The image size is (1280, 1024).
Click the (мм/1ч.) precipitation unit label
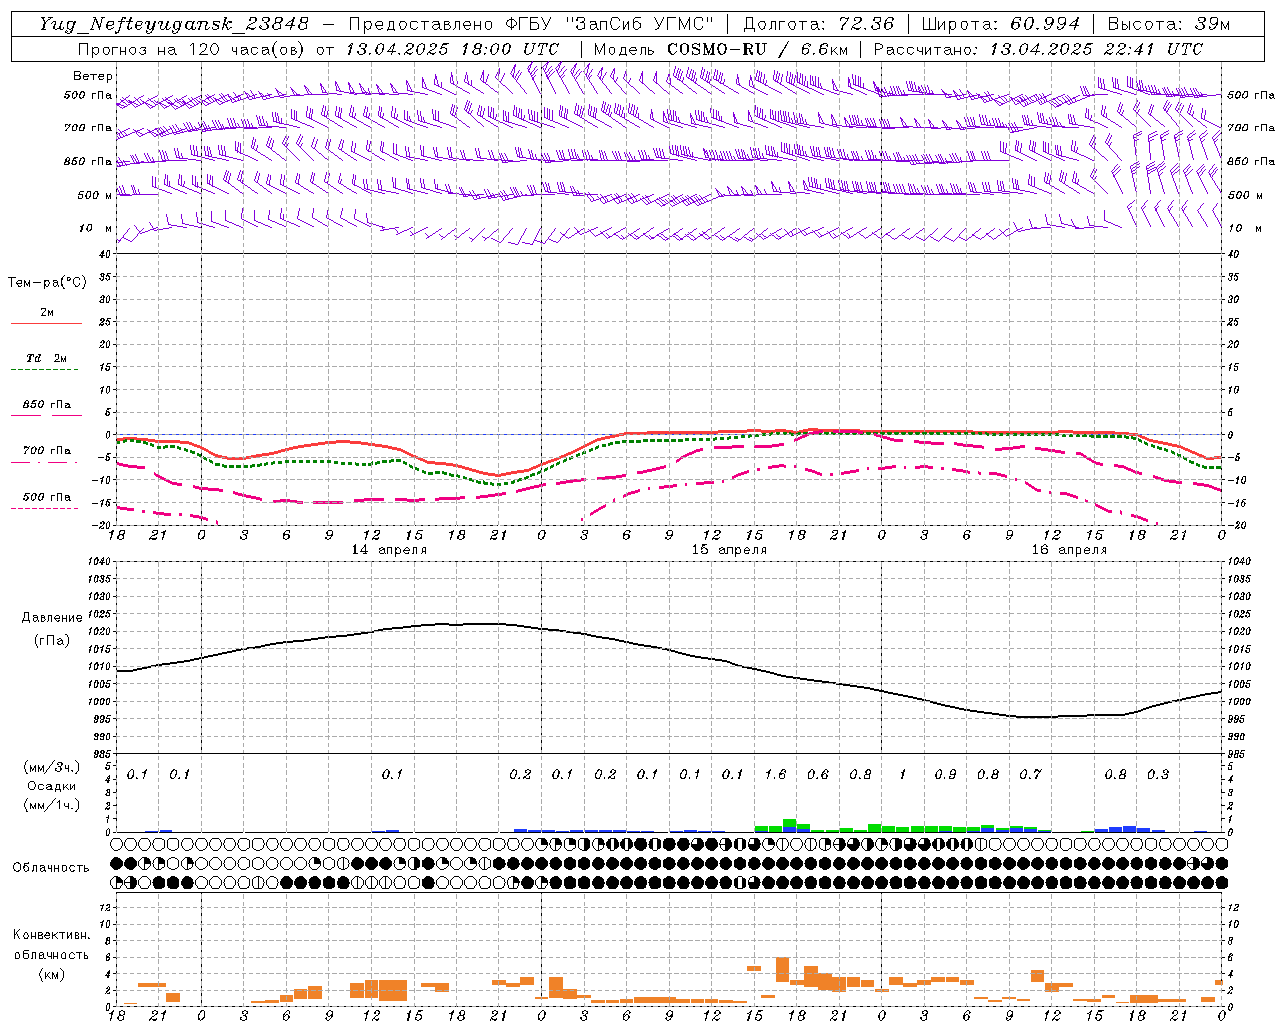[x=52, y=805]
